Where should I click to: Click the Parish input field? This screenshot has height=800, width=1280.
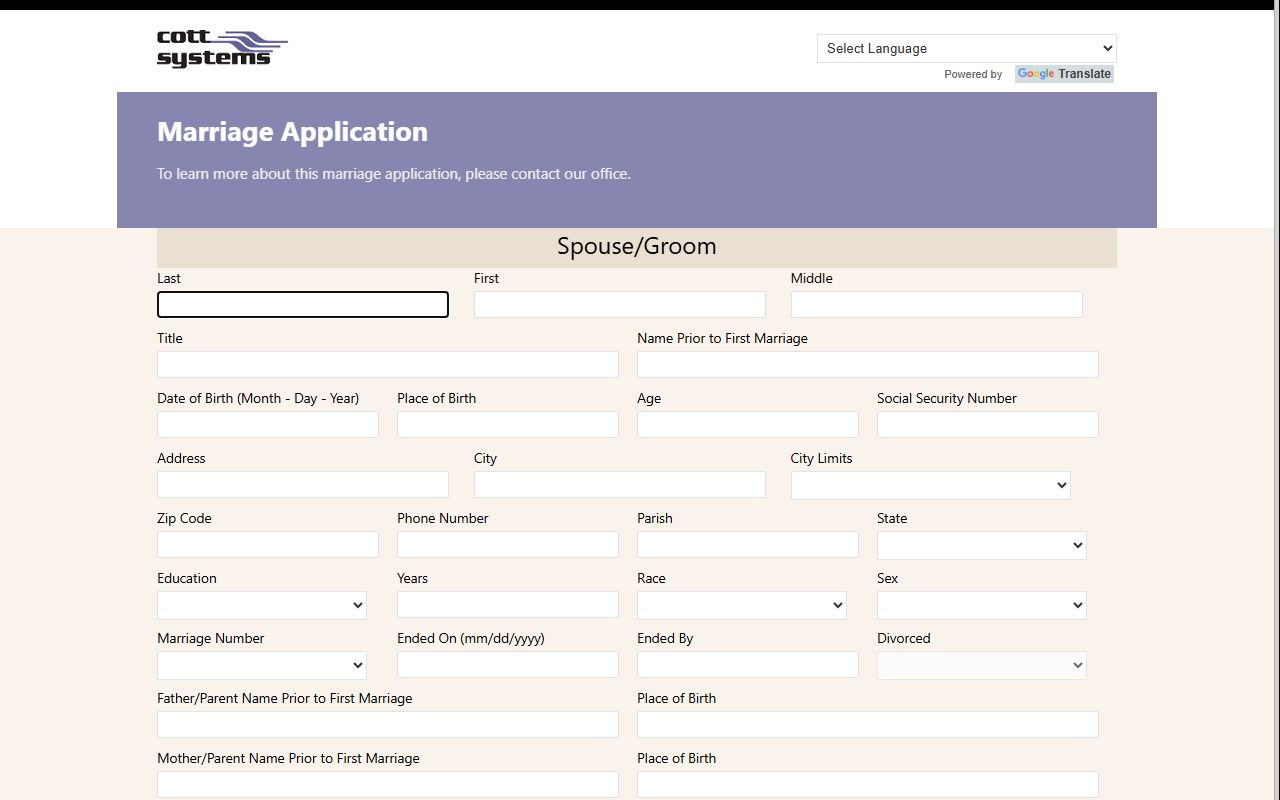point(748,544)
